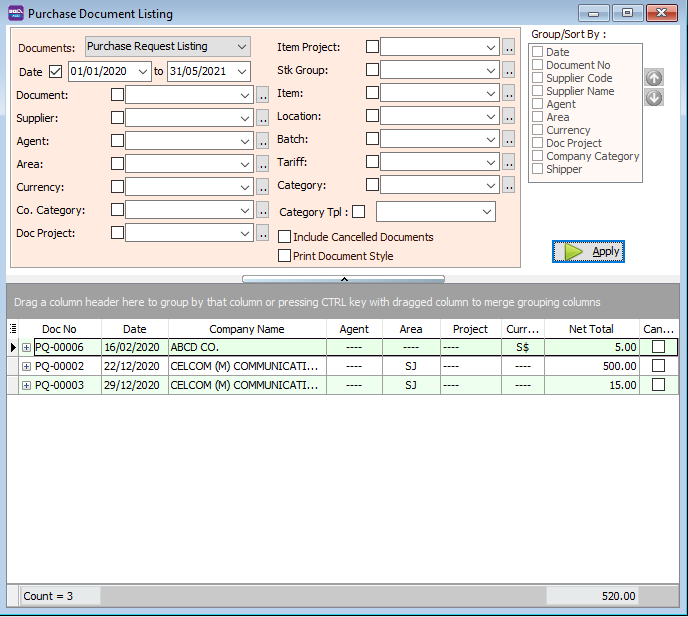Click the Doc Project lookup ellipsis button

263,233
